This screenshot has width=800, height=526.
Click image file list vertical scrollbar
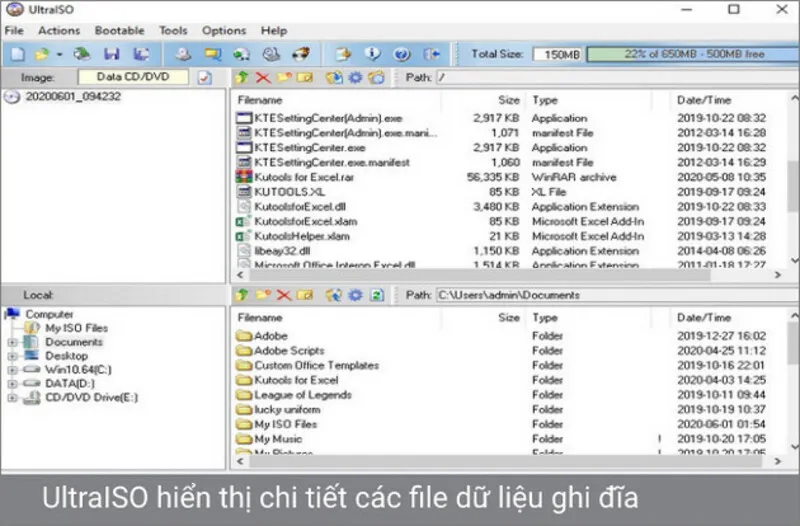point(794,186)
